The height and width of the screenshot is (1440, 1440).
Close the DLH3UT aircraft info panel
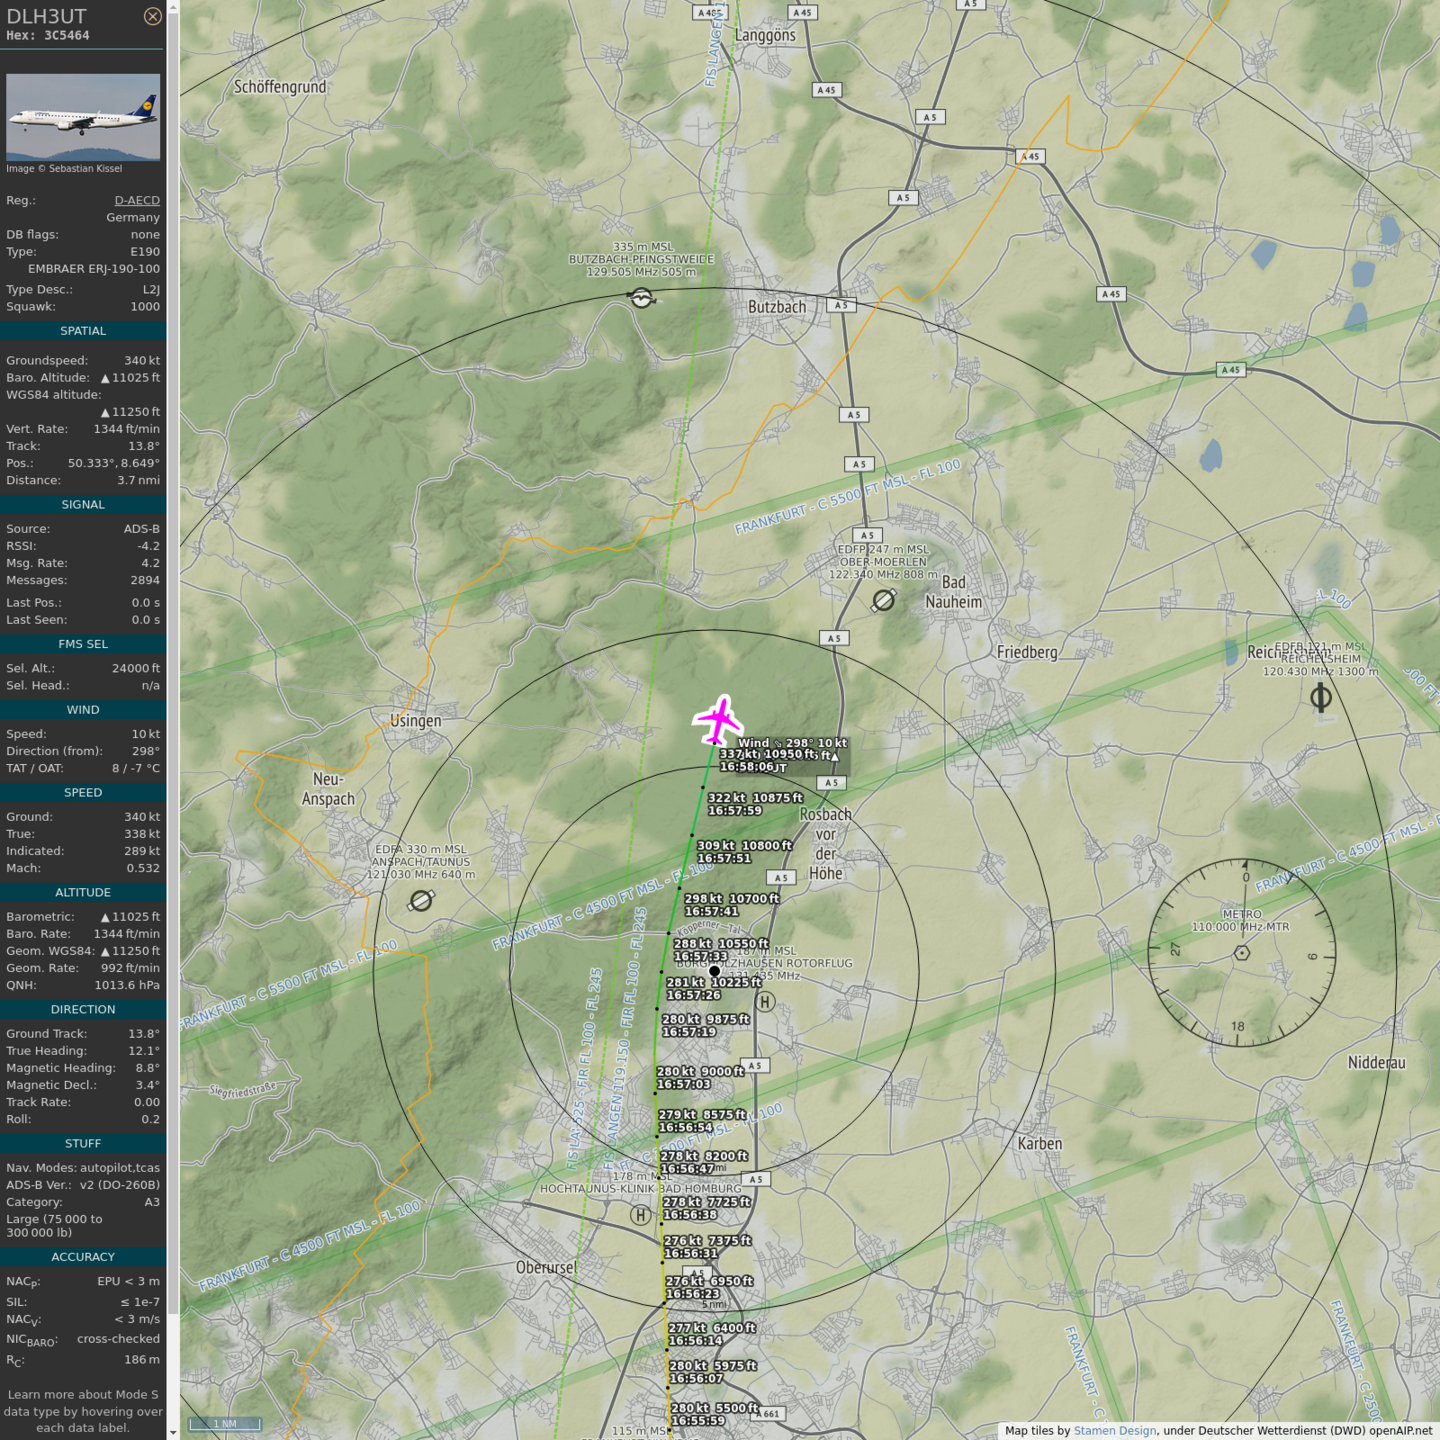pyautogui.click(x=152, y=16)
